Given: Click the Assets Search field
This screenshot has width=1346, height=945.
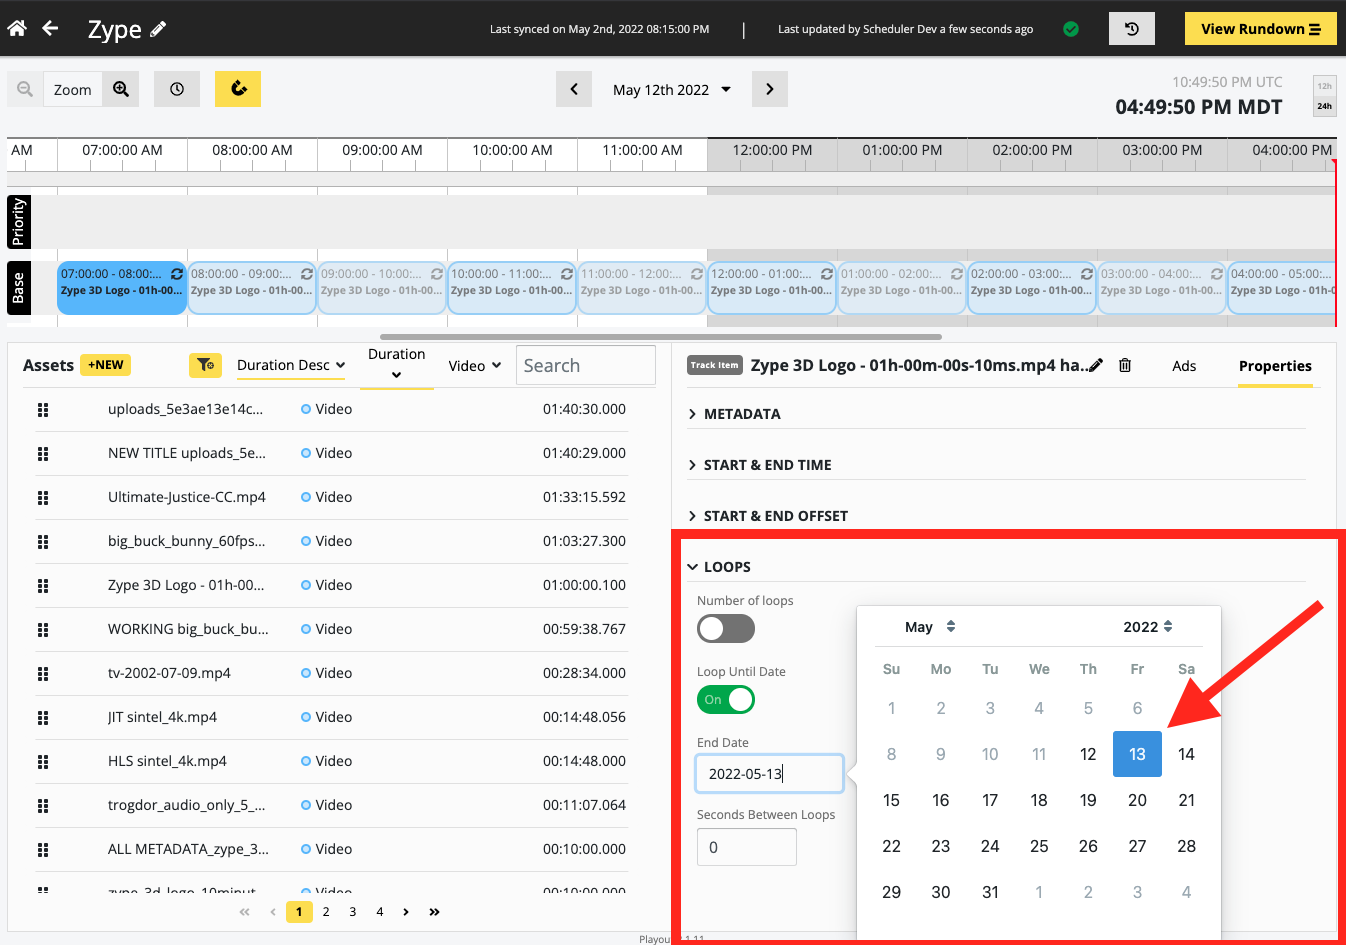Looking at the screenshot, I should click(x=586, y=365).
